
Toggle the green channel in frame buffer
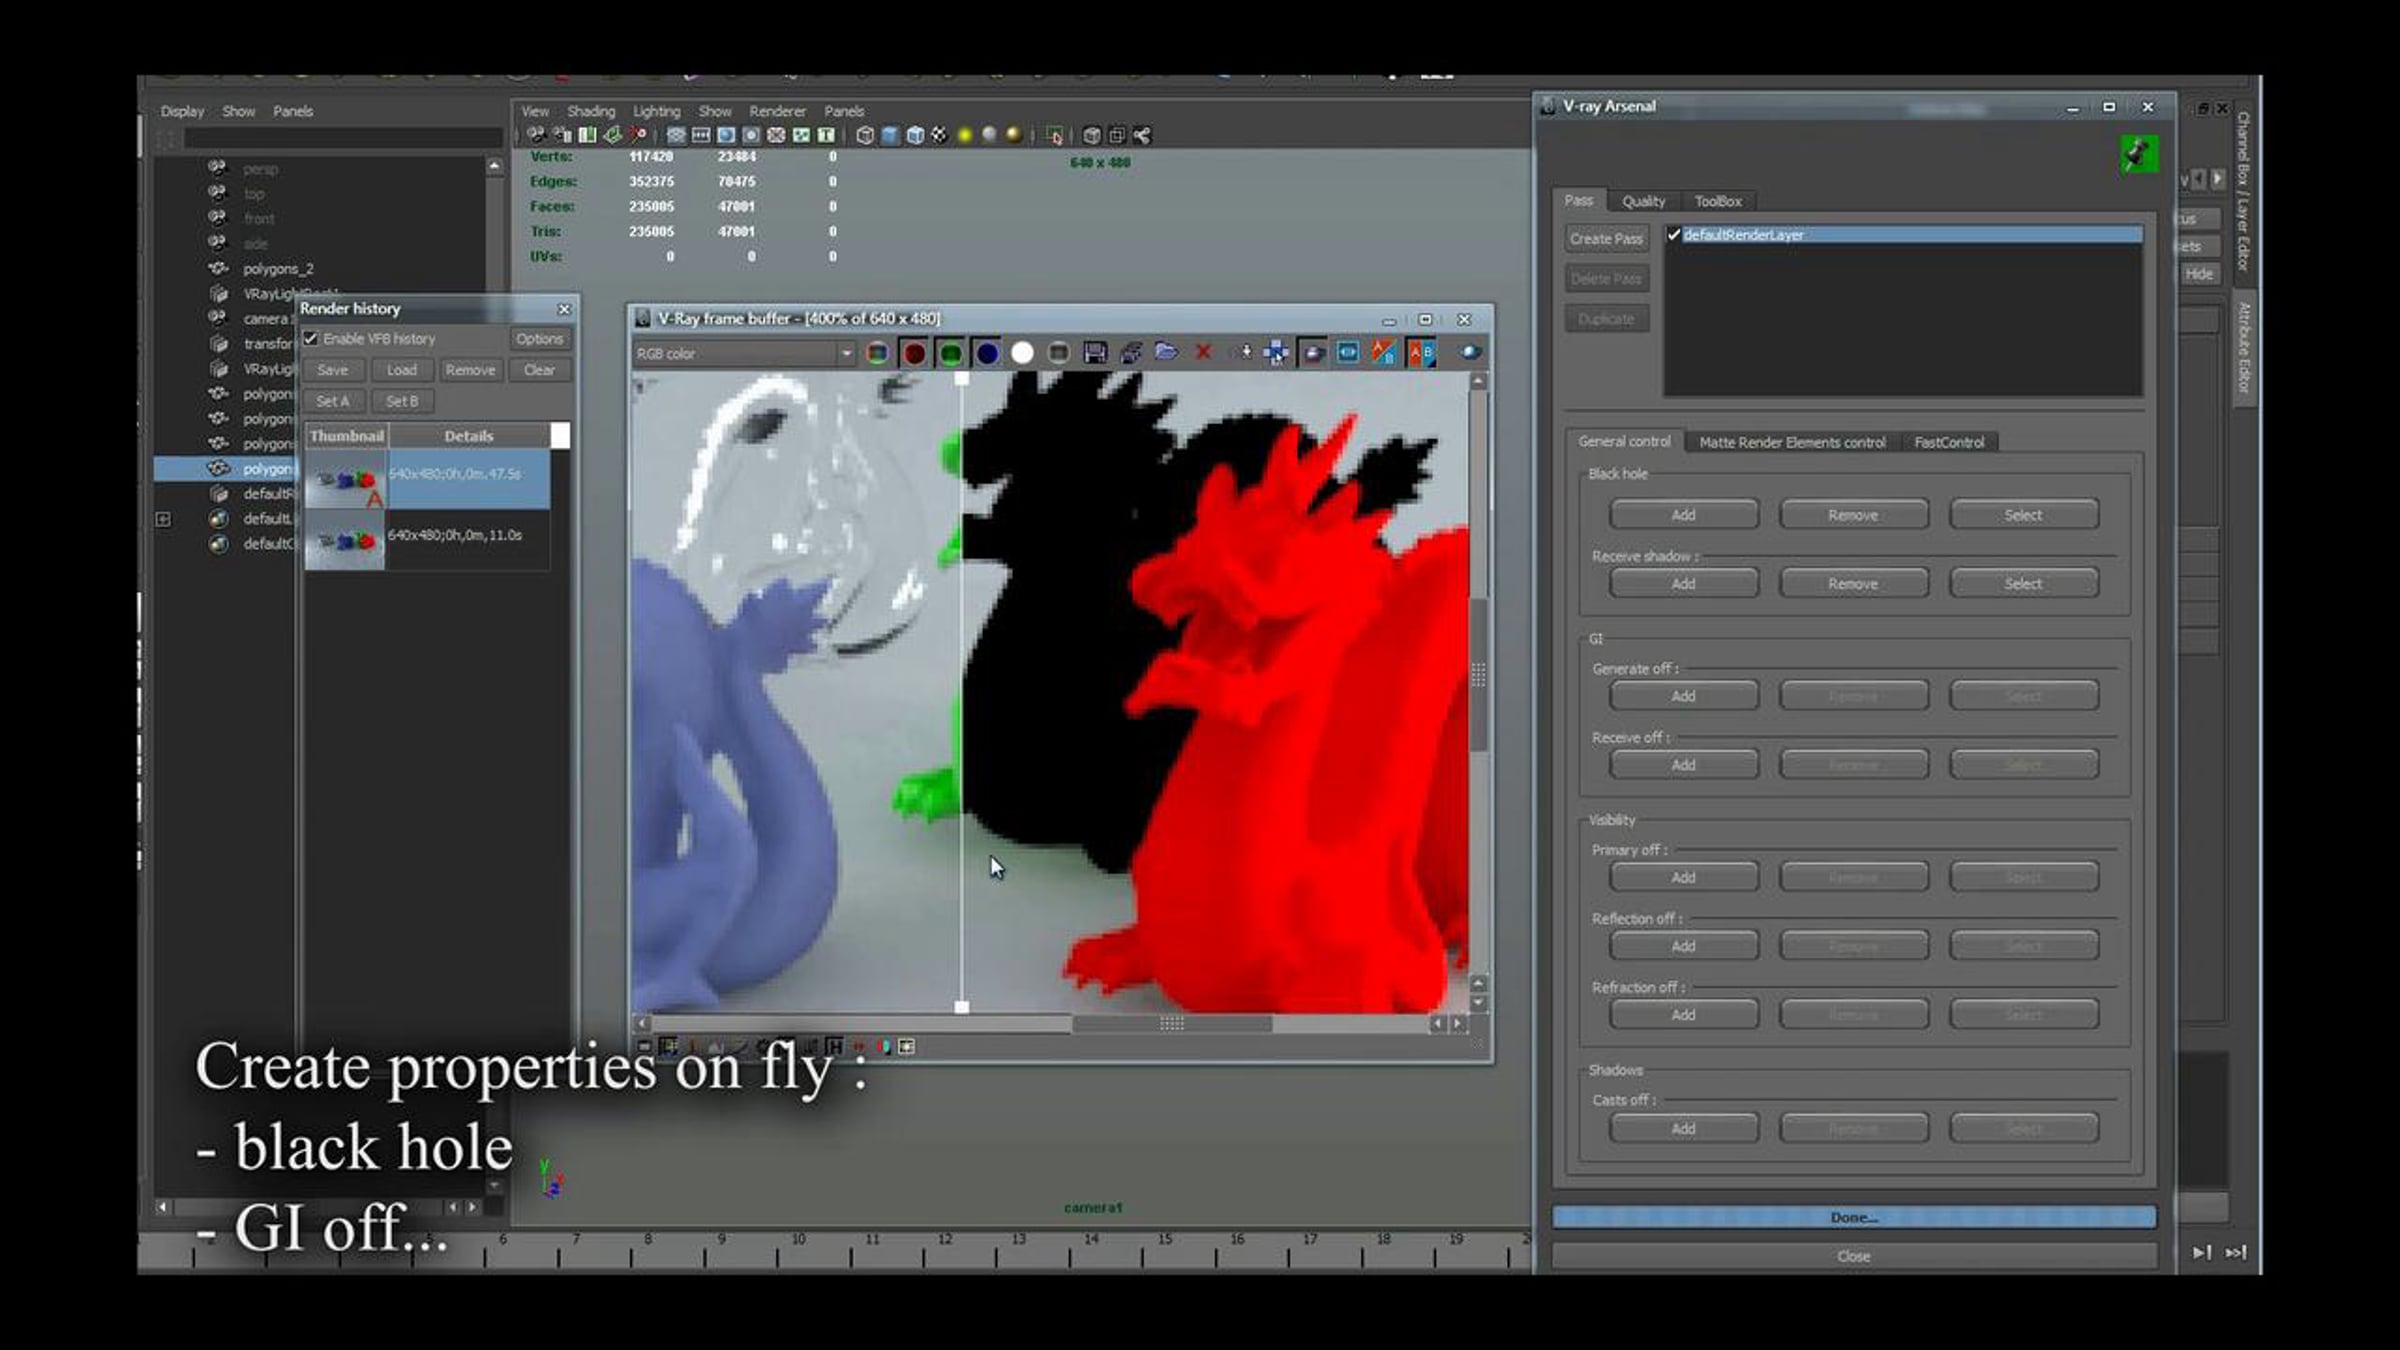(950, 353)
